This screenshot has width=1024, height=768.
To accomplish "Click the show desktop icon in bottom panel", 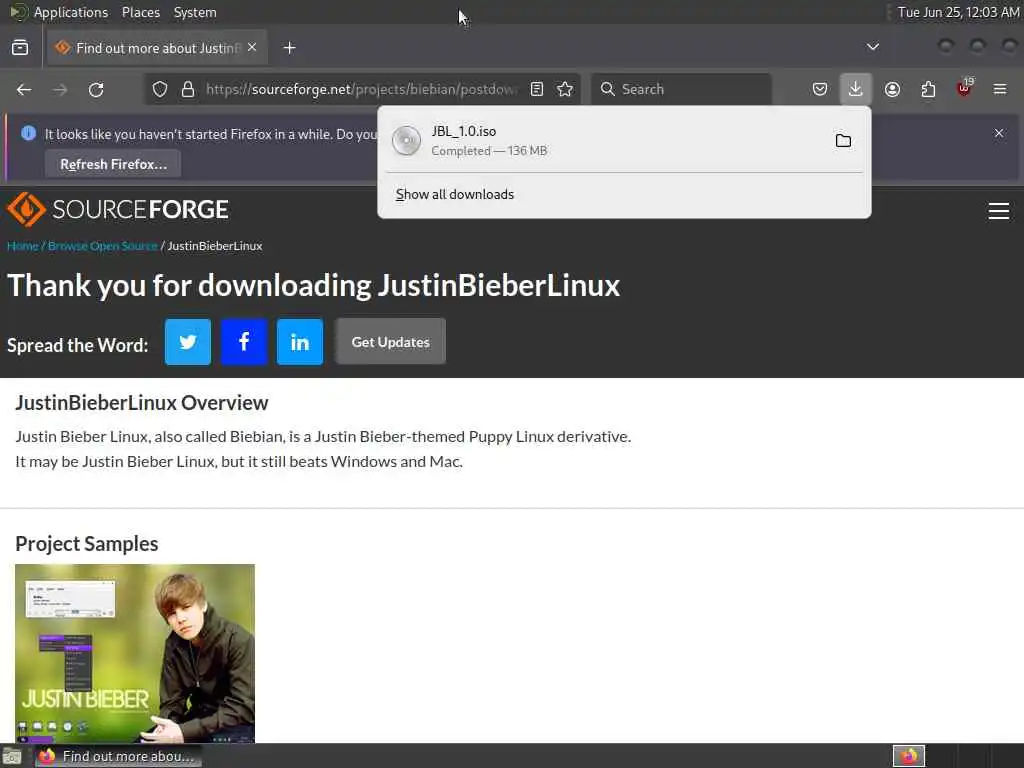I will [12, 757].
